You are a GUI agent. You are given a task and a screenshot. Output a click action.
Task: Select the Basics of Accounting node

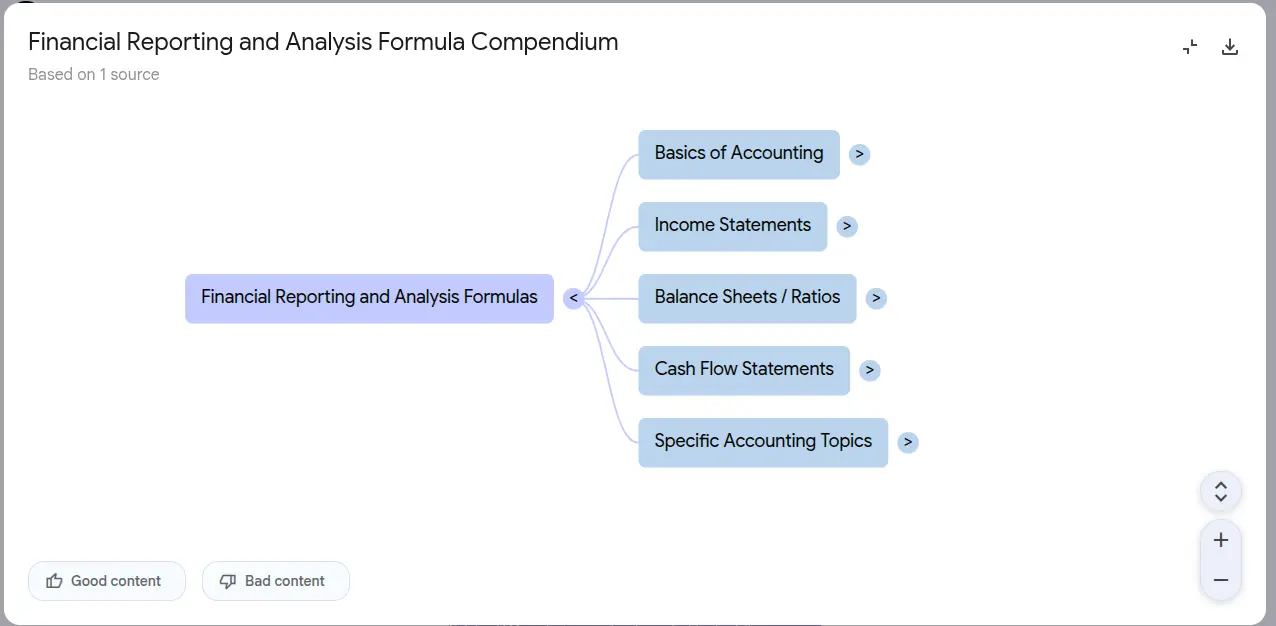pos(738,154)
